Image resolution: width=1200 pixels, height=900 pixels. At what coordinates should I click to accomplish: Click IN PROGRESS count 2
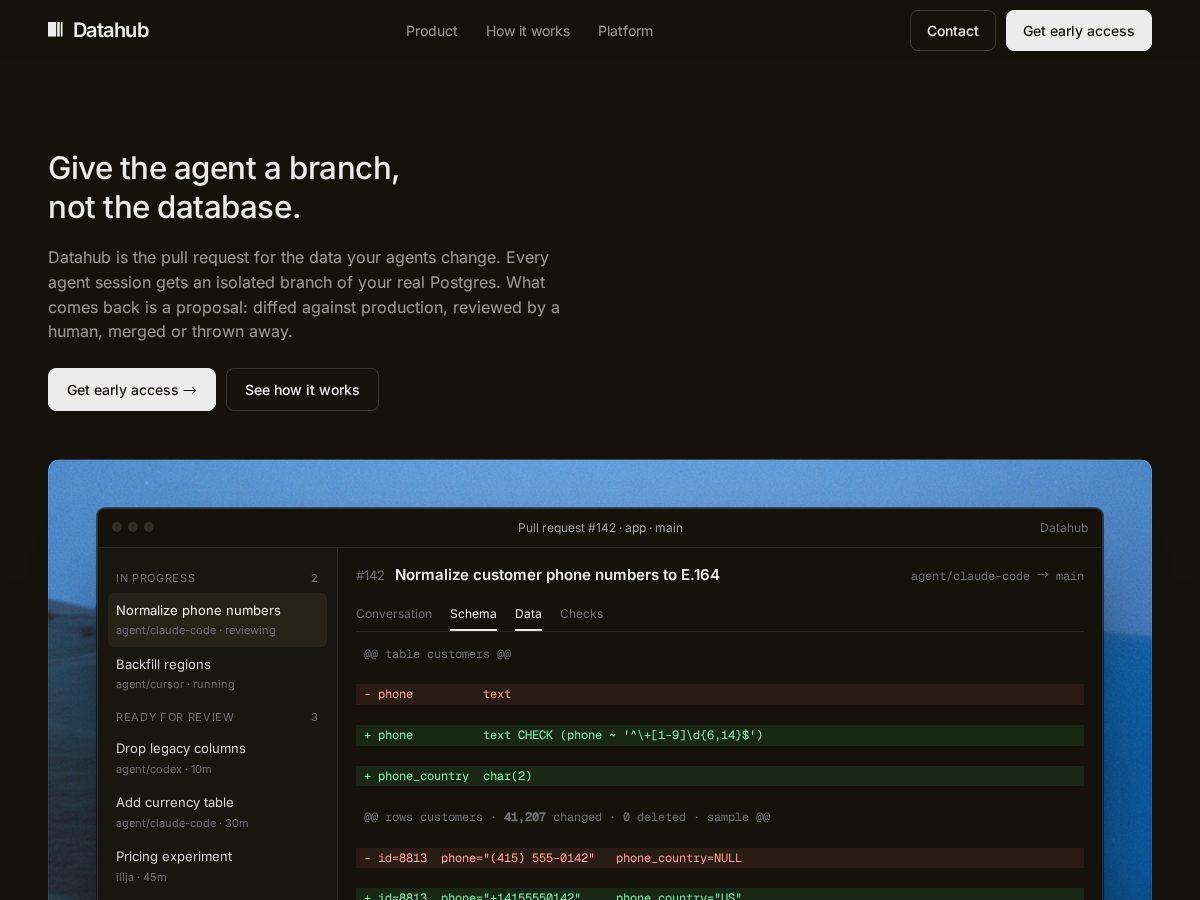click(x=314, y=578)
